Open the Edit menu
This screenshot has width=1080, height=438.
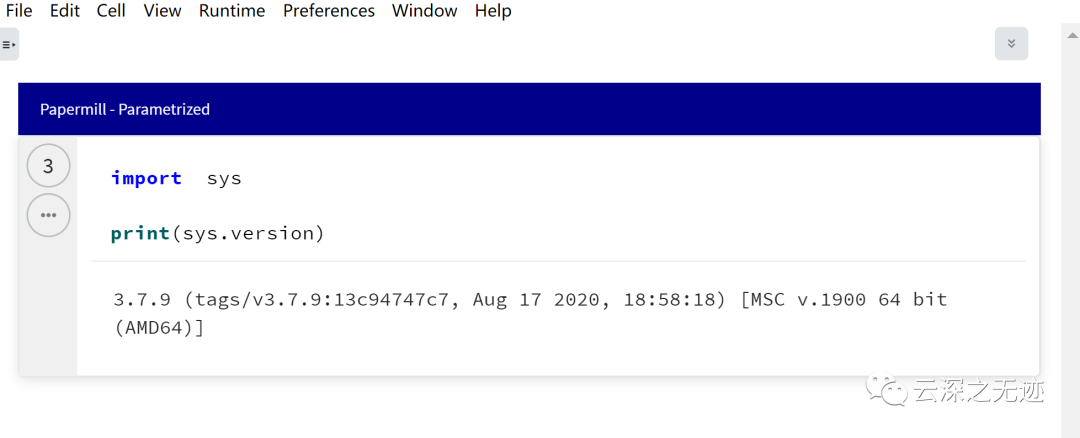pos(64,11)
